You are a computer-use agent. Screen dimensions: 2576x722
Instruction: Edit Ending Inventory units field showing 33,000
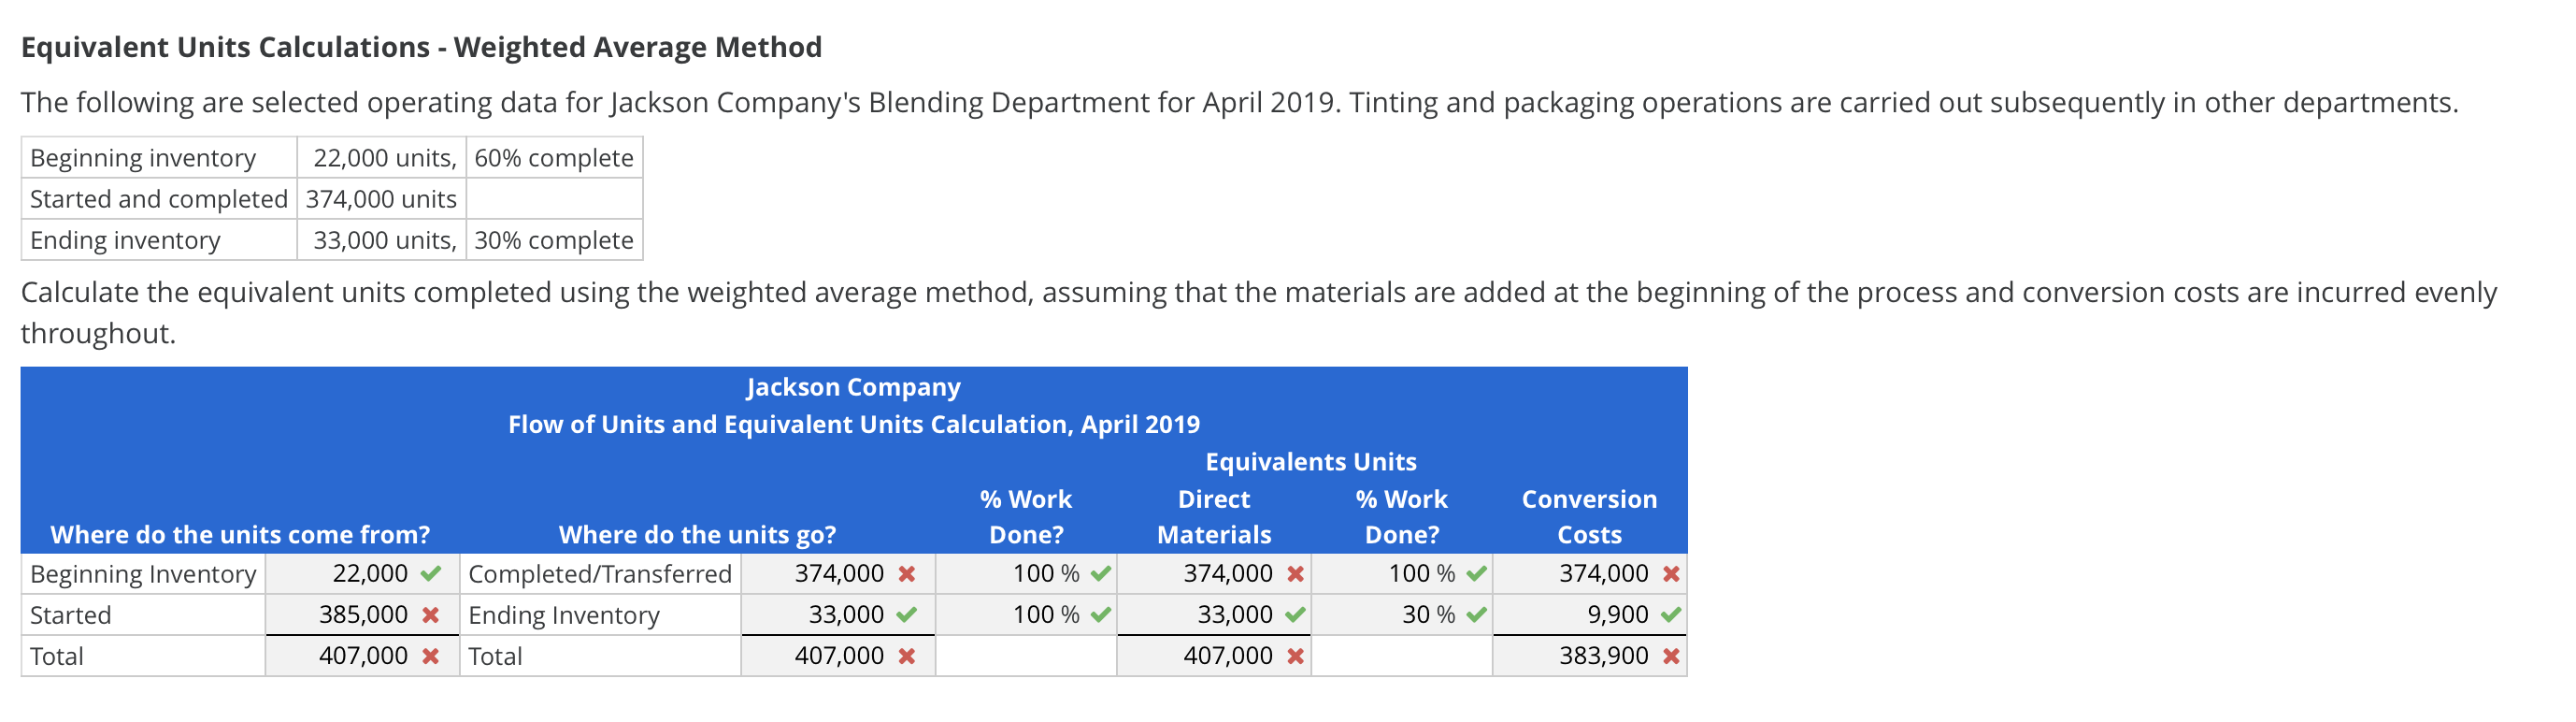838,615
